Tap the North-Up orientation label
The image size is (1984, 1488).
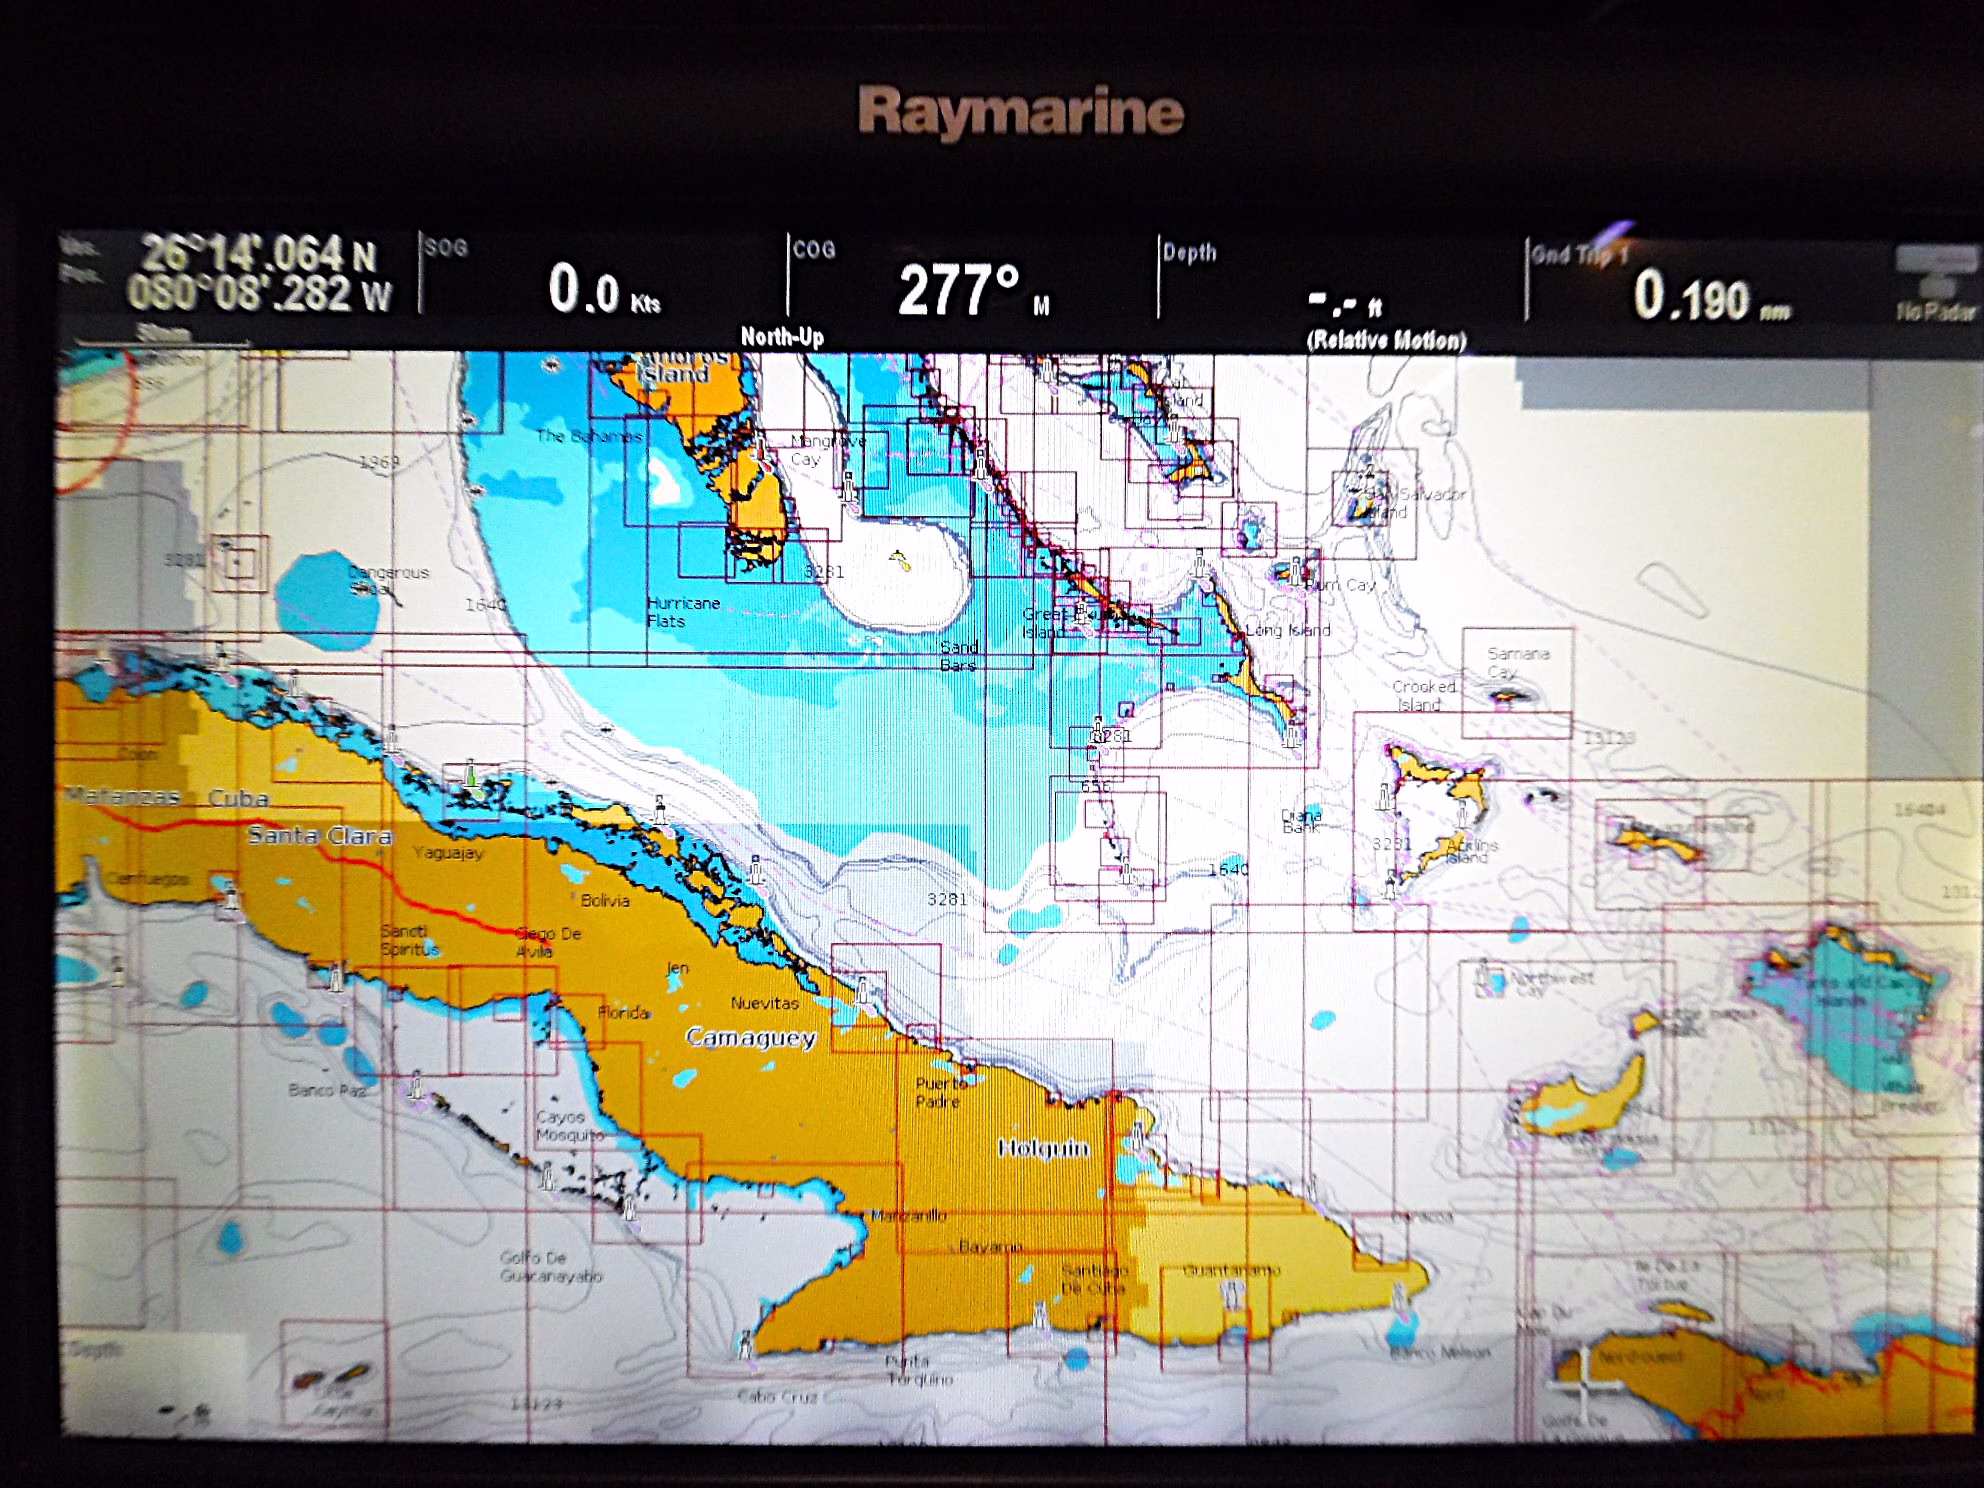tap(782, 337)
